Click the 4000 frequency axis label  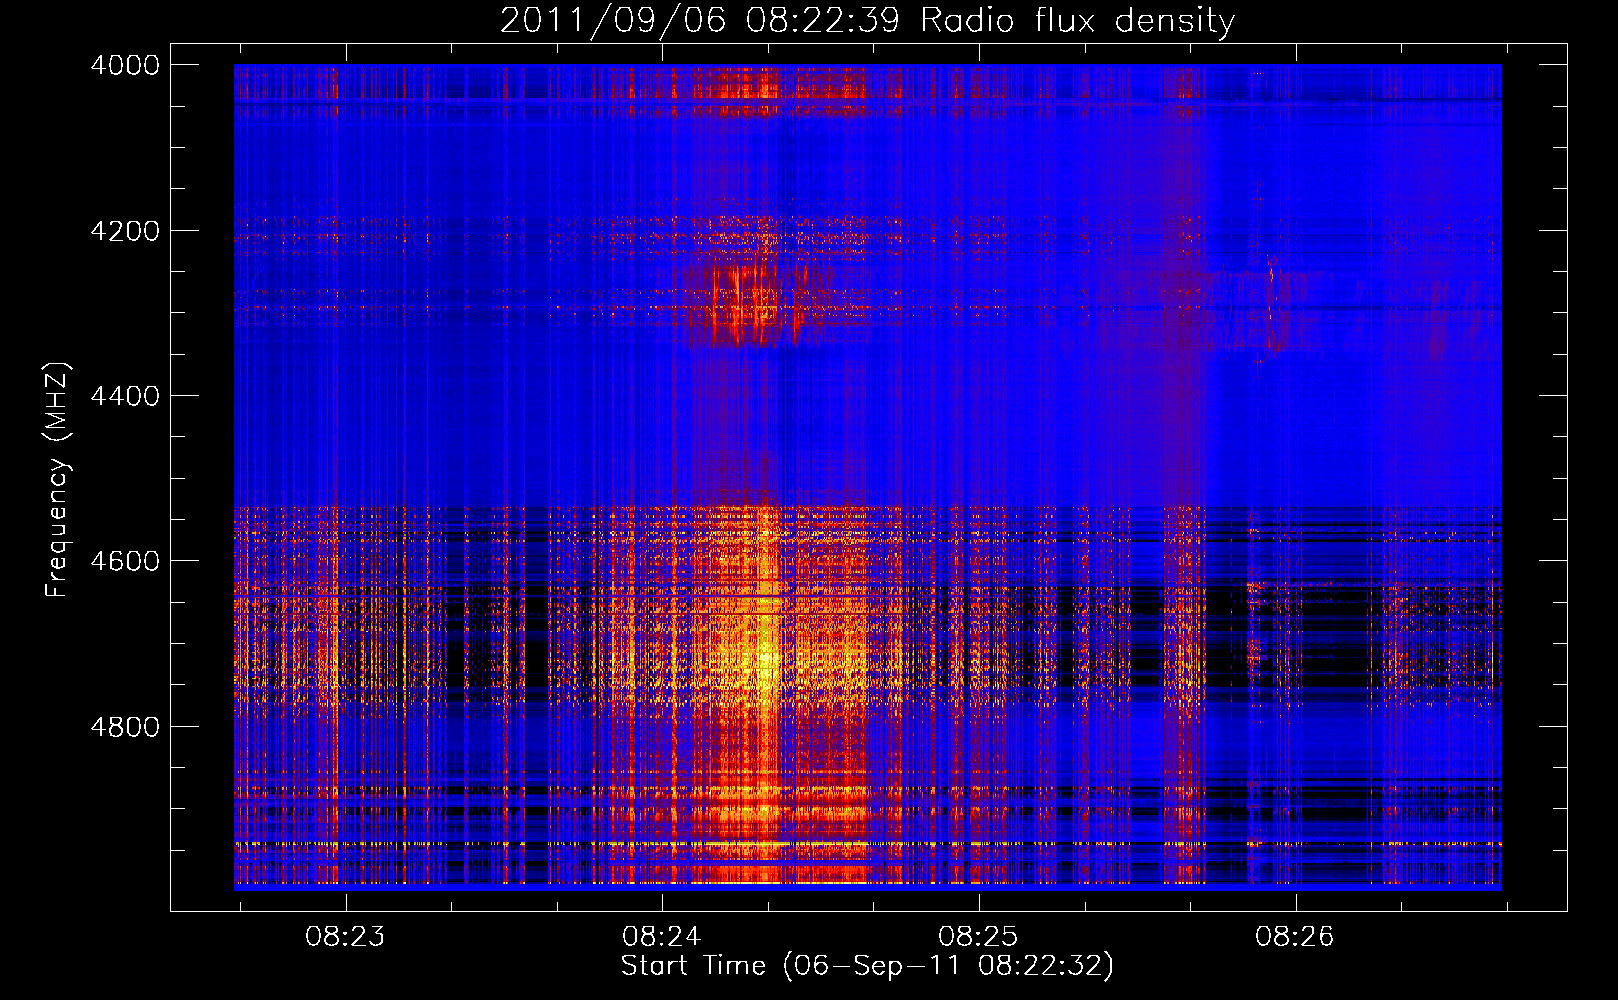pos(125,65)
